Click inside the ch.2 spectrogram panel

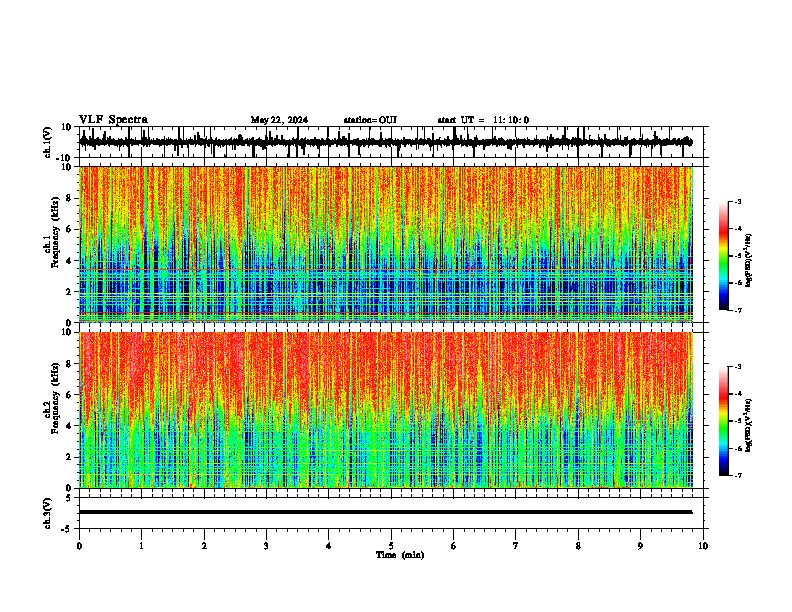click(x=386, y=410)
